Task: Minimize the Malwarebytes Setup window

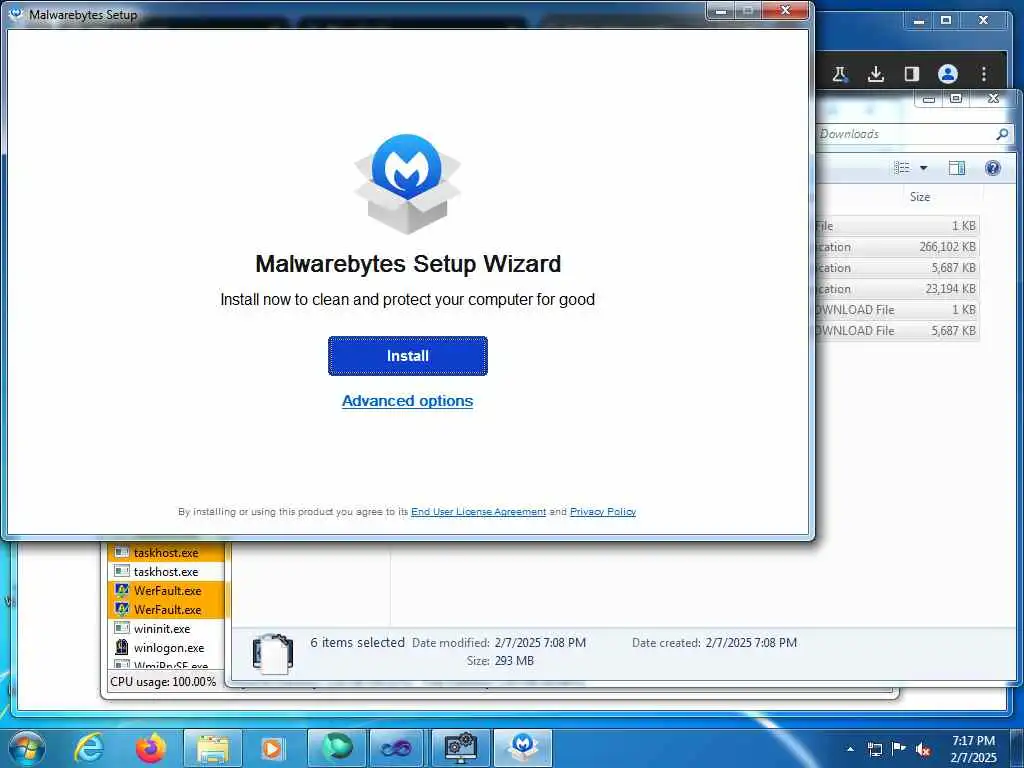Action: click(721, 11)
